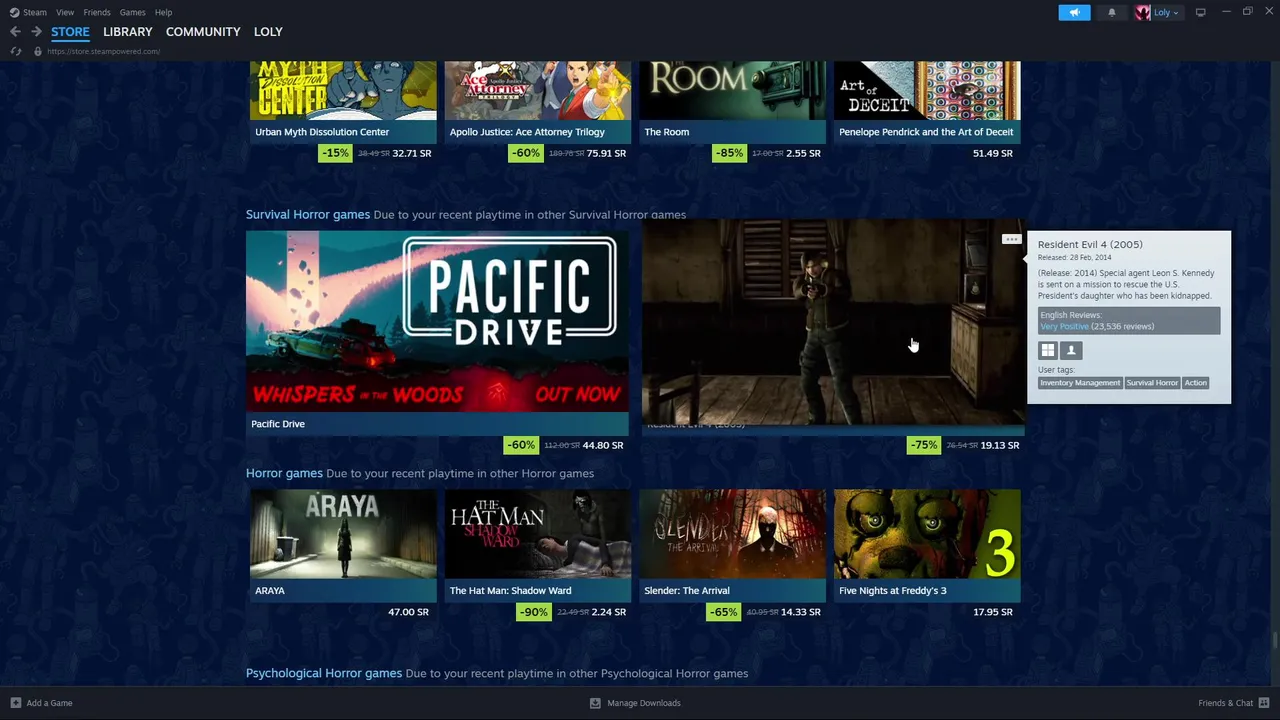Open the Steam menu
This screenshot has height=720, width=1280.
point(35,12)
